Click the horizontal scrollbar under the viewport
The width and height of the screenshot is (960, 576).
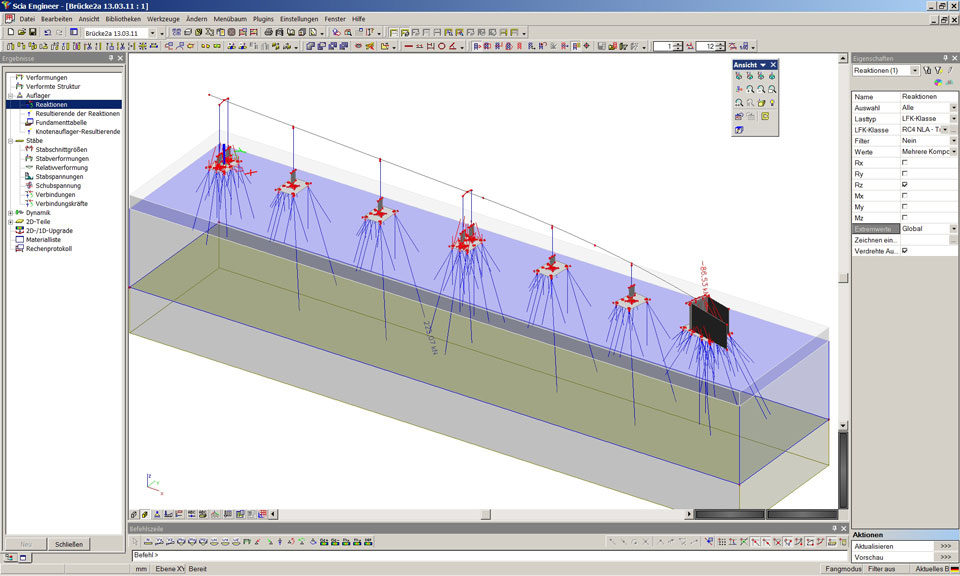coord(485,514)
